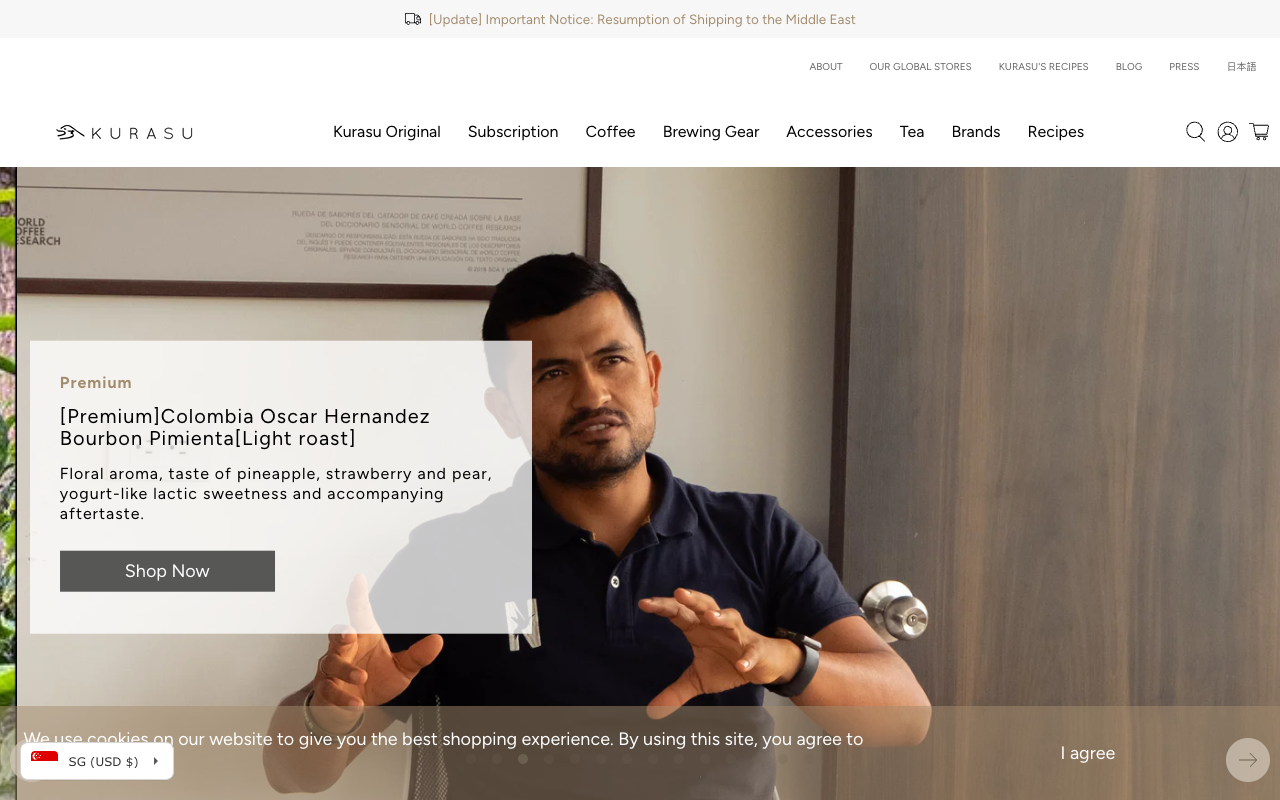Click the Kurasu logo
This screenshot has height=800, width=1280.
[x=124, y=132]
